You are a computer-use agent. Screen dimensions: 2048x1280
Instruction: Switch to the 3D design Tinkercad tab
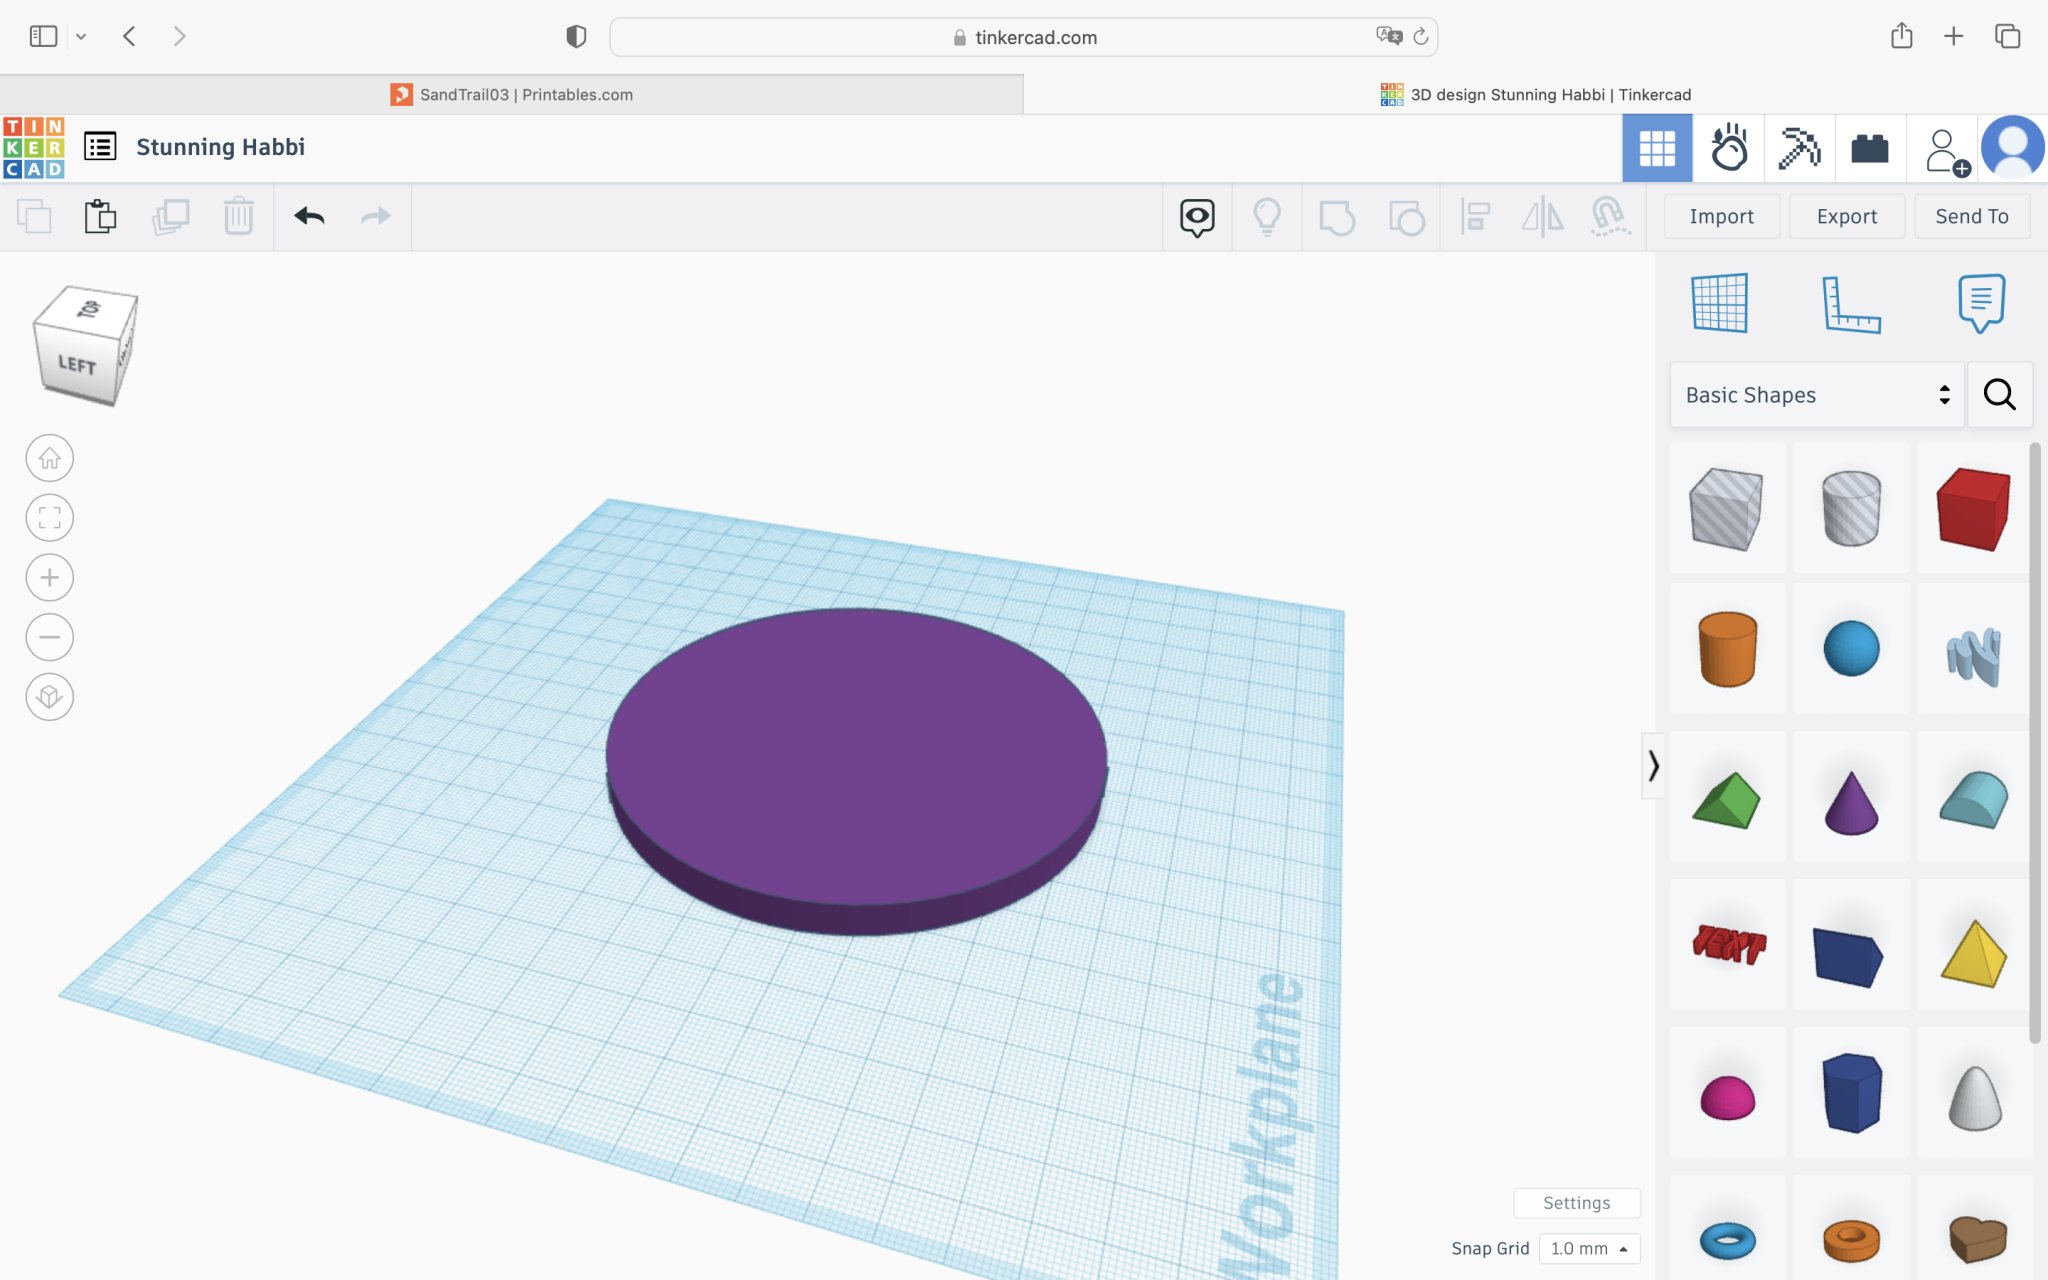tap(1536, 95)
